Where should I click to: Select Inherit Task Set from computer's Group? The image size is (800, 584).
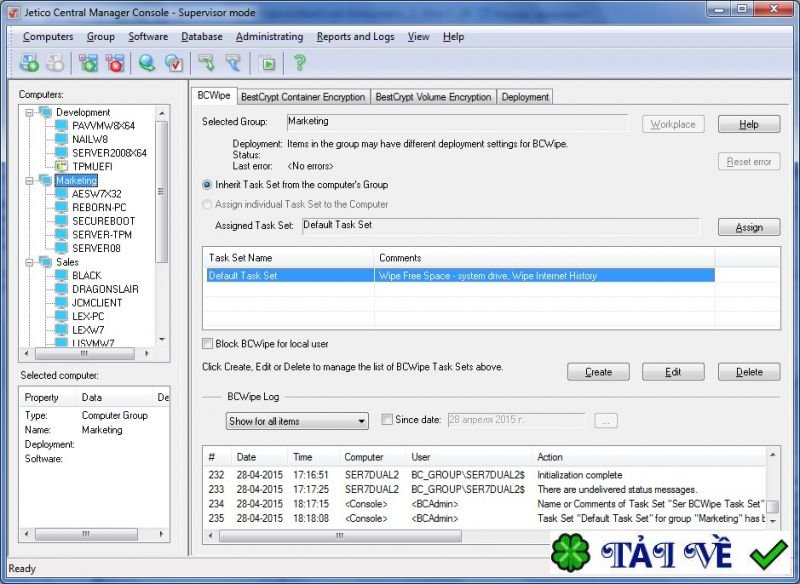click(x=207, y=185)
